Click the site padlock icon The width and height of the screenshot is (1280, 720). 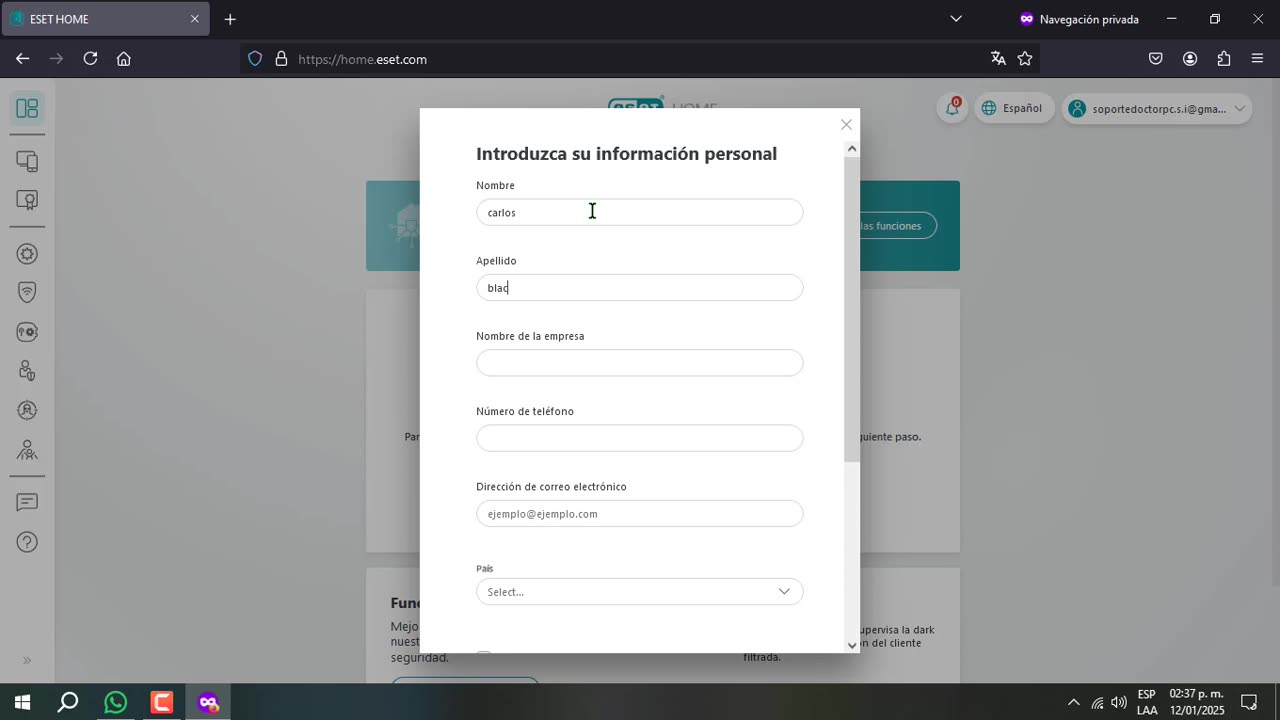click(281, 59)
